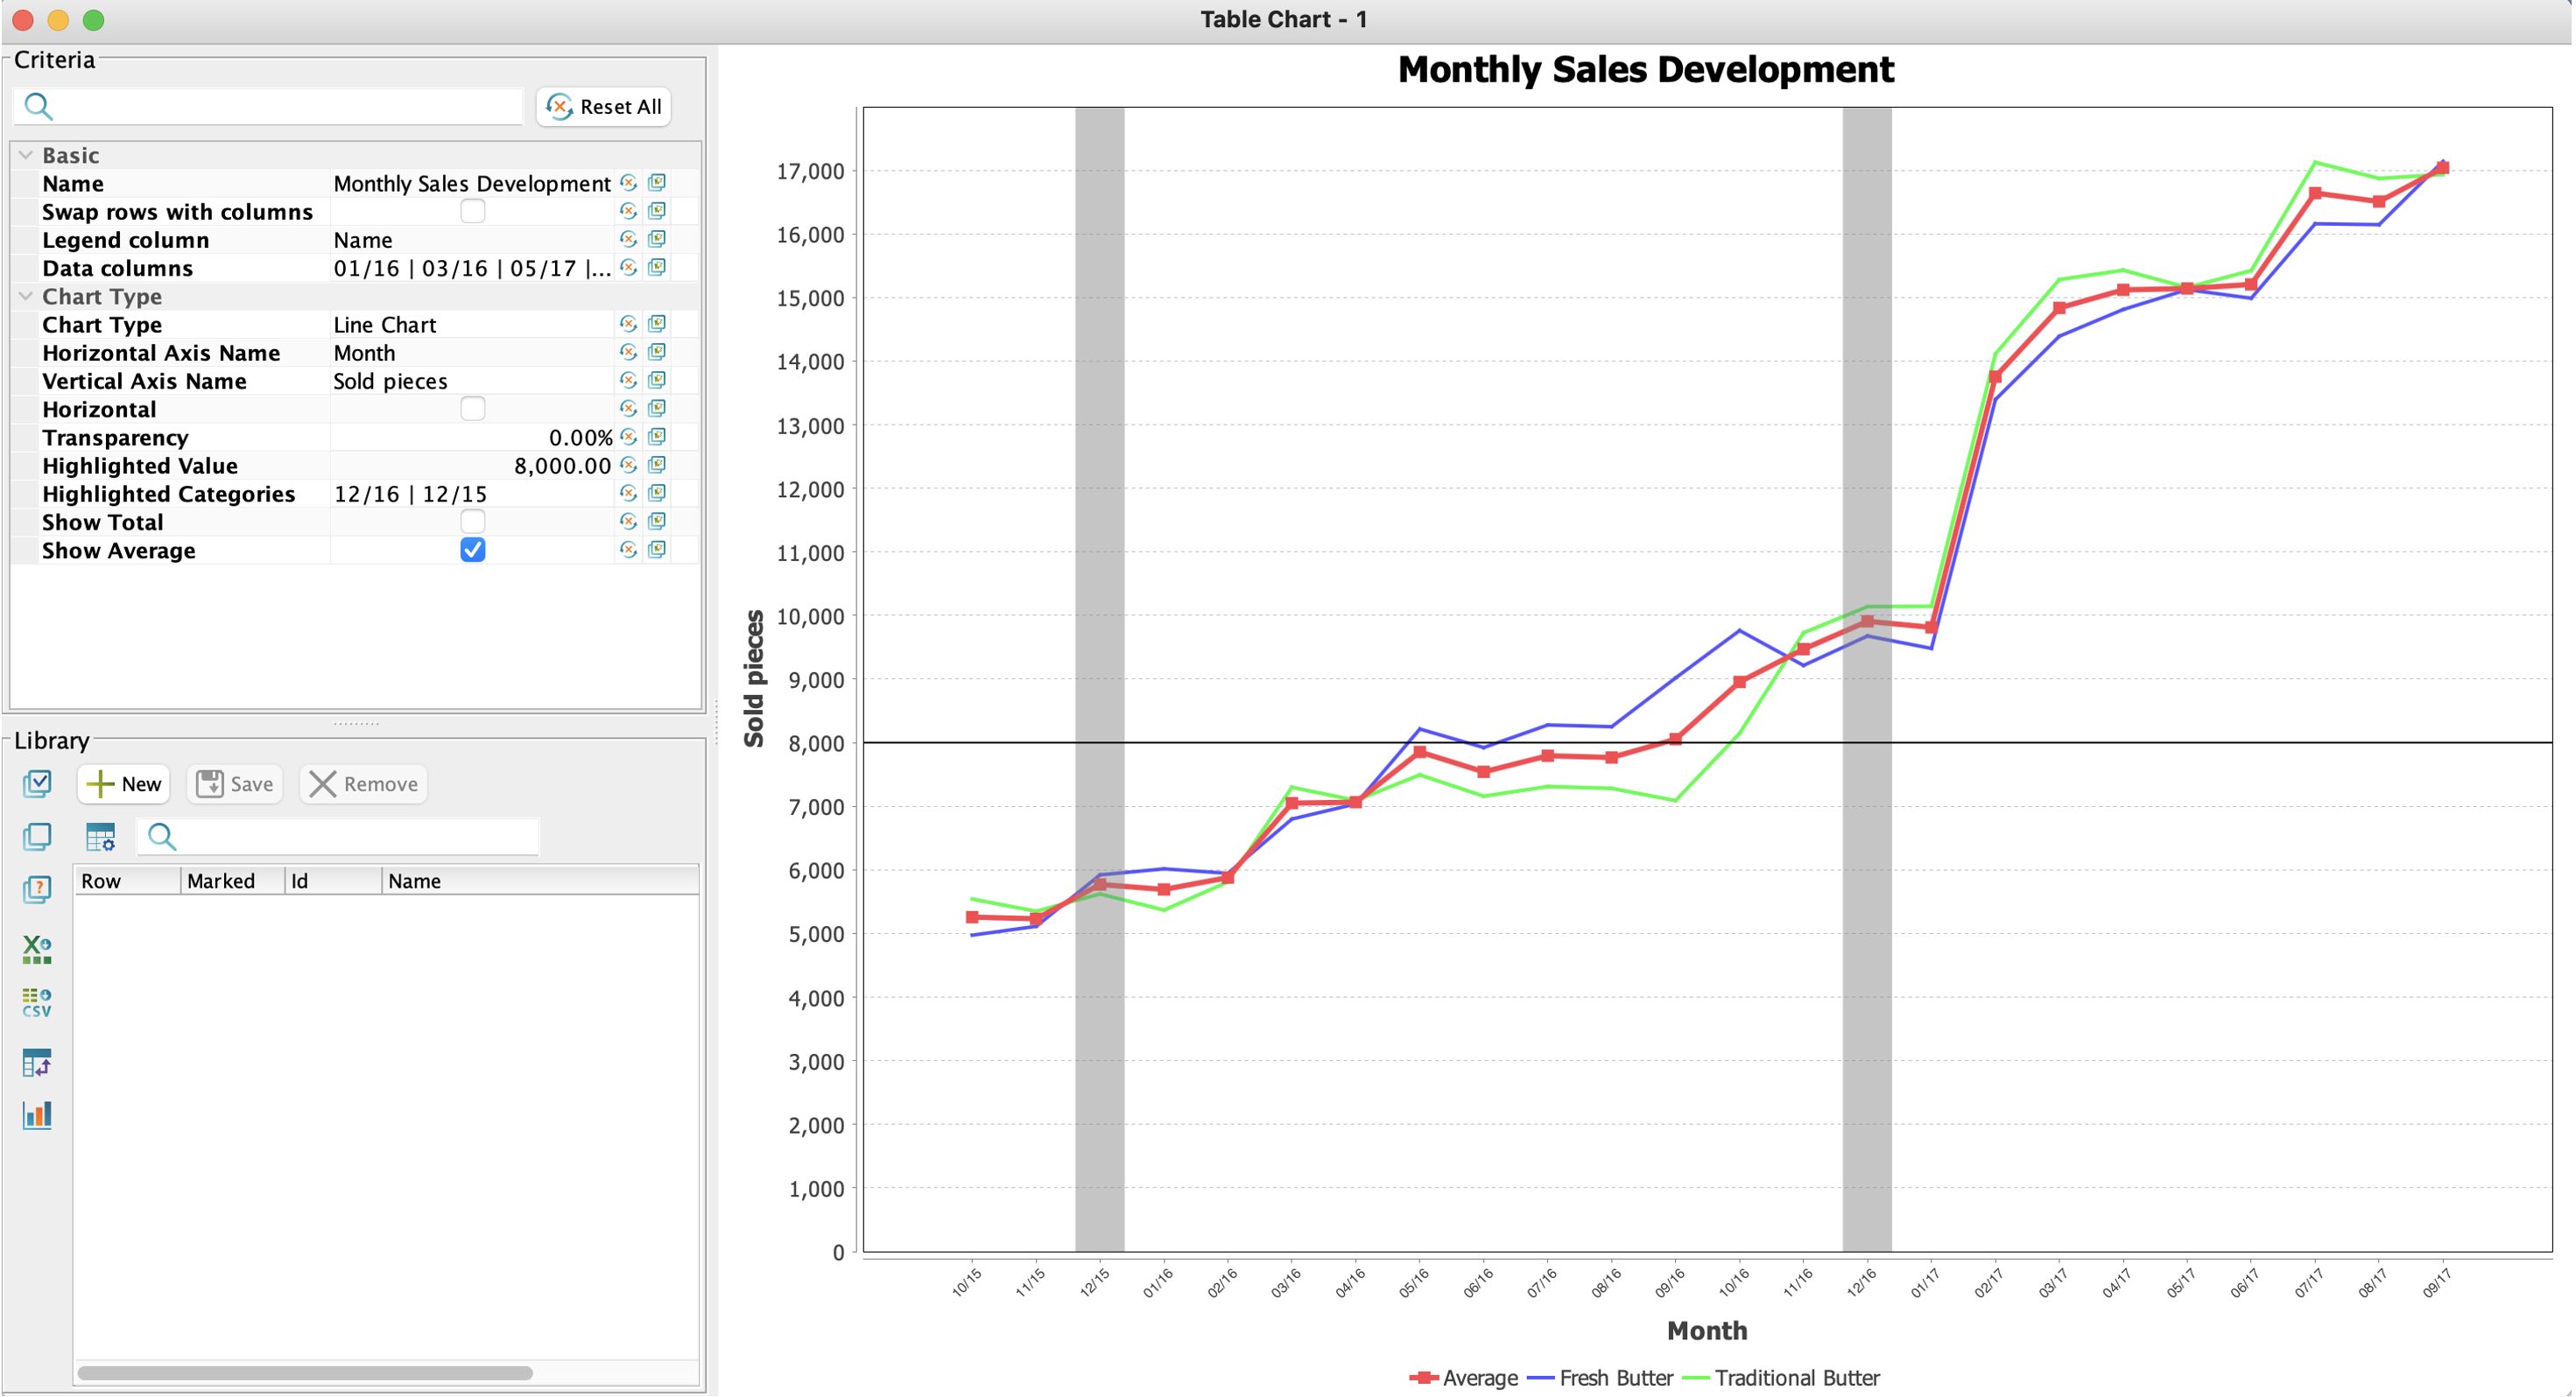Viewport: 2576px width, 1397px height.
Task: Edit Vertical Axis Name value Sold pieces
Action: click(471, 380)
